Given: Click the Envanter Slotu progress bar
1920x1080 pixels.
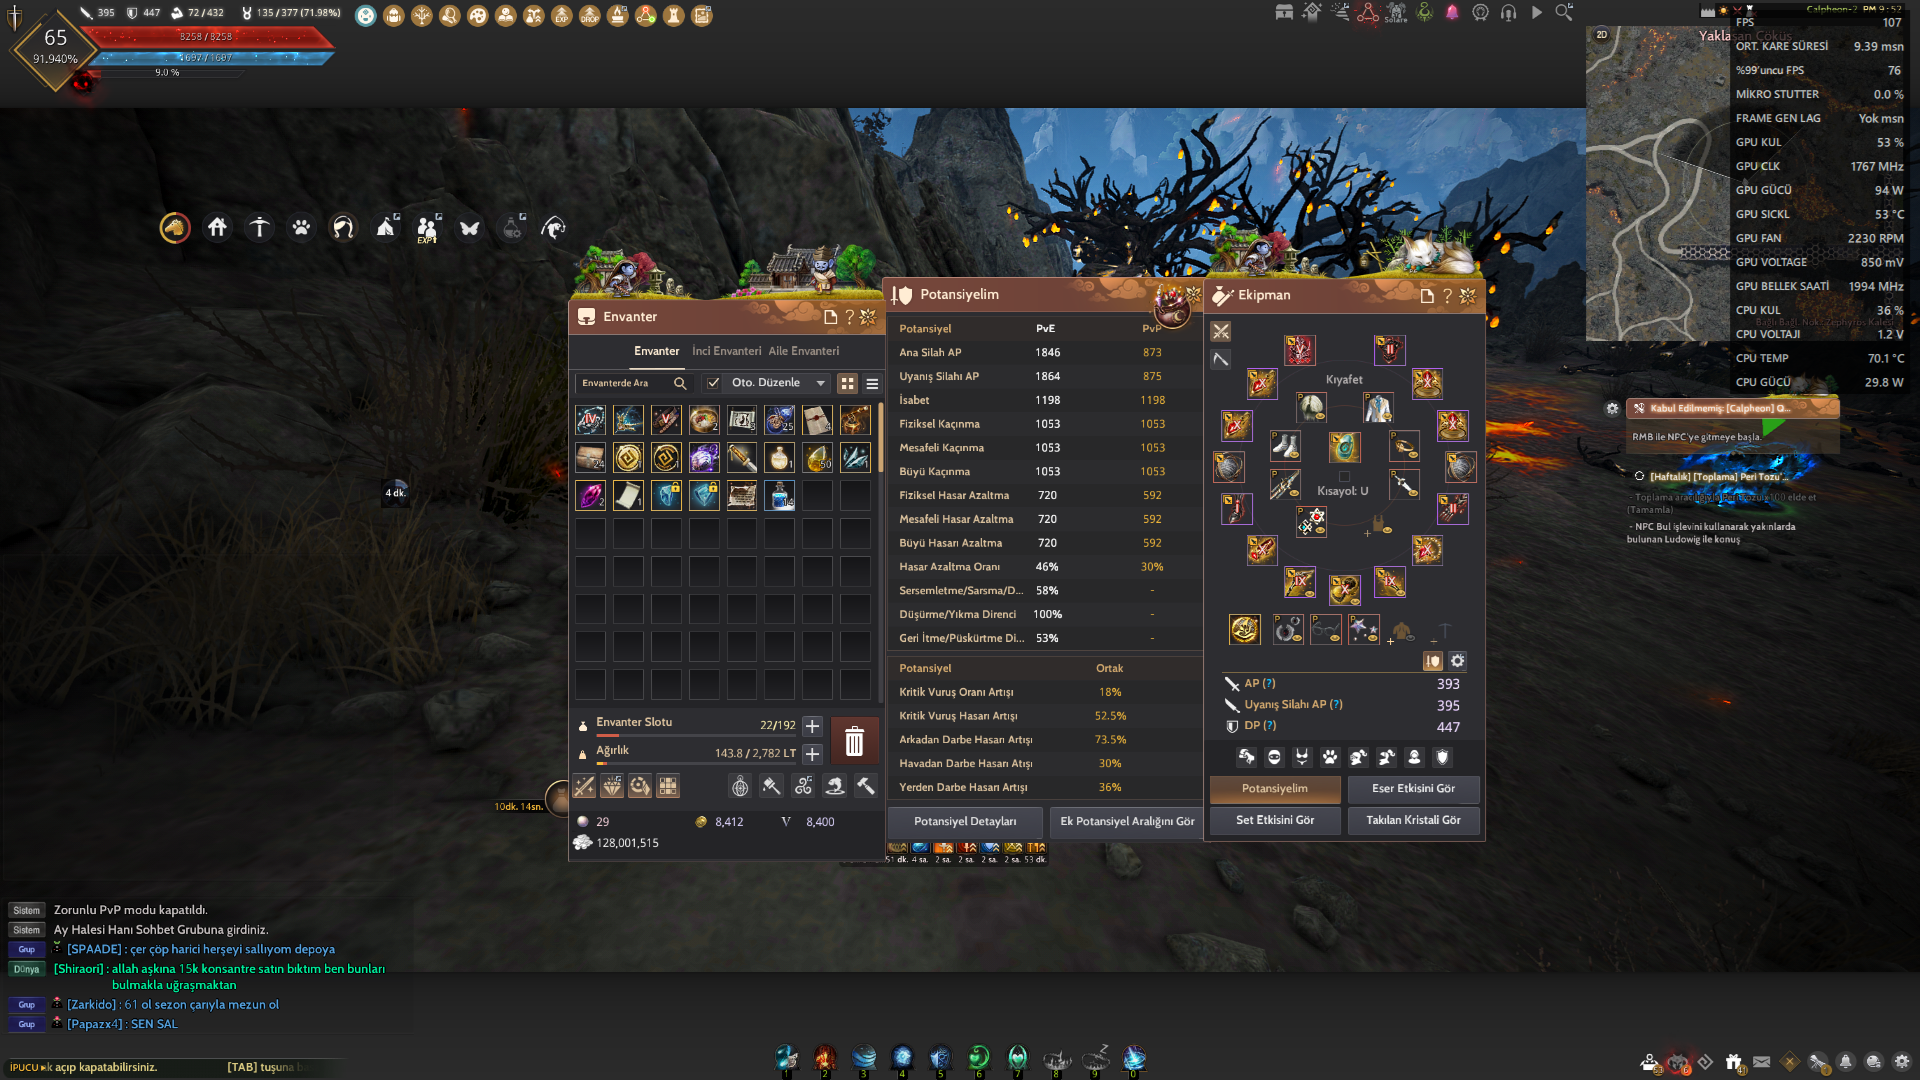Looking at the screenshot, I should (696, 736).
